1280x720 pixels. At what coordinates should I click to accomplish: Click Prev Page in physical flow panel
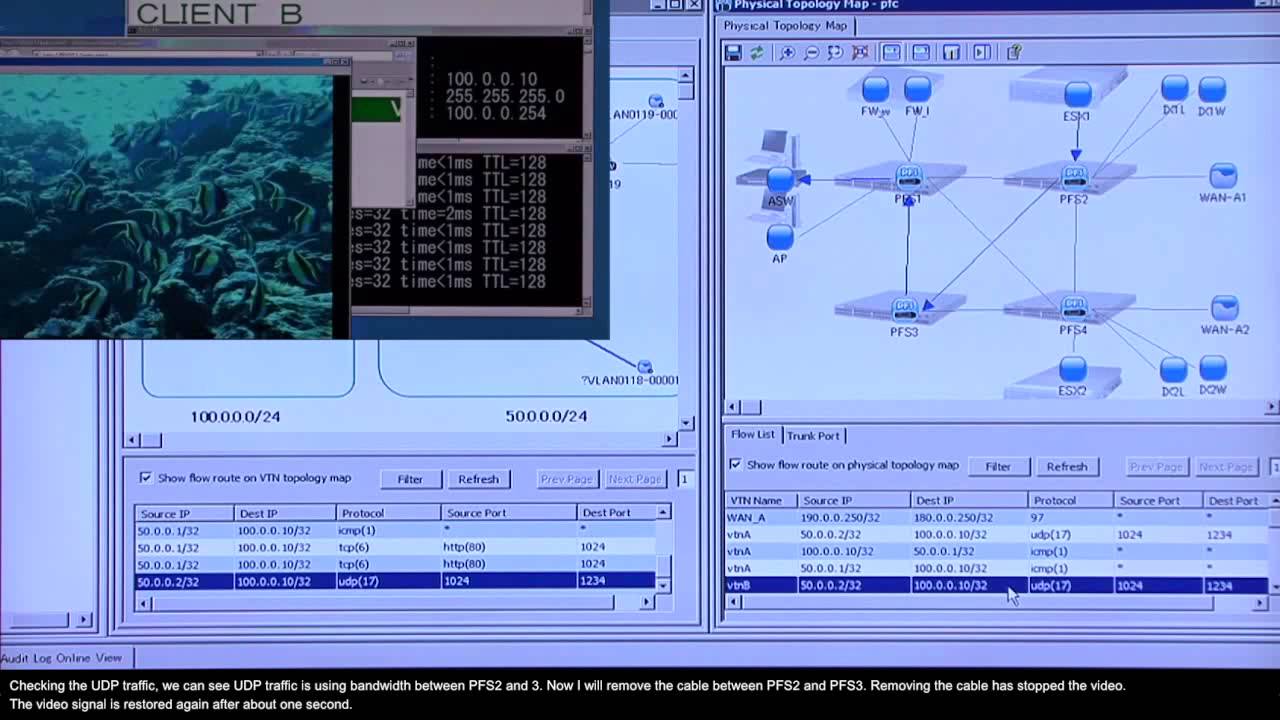click(x=1156, y=467)
